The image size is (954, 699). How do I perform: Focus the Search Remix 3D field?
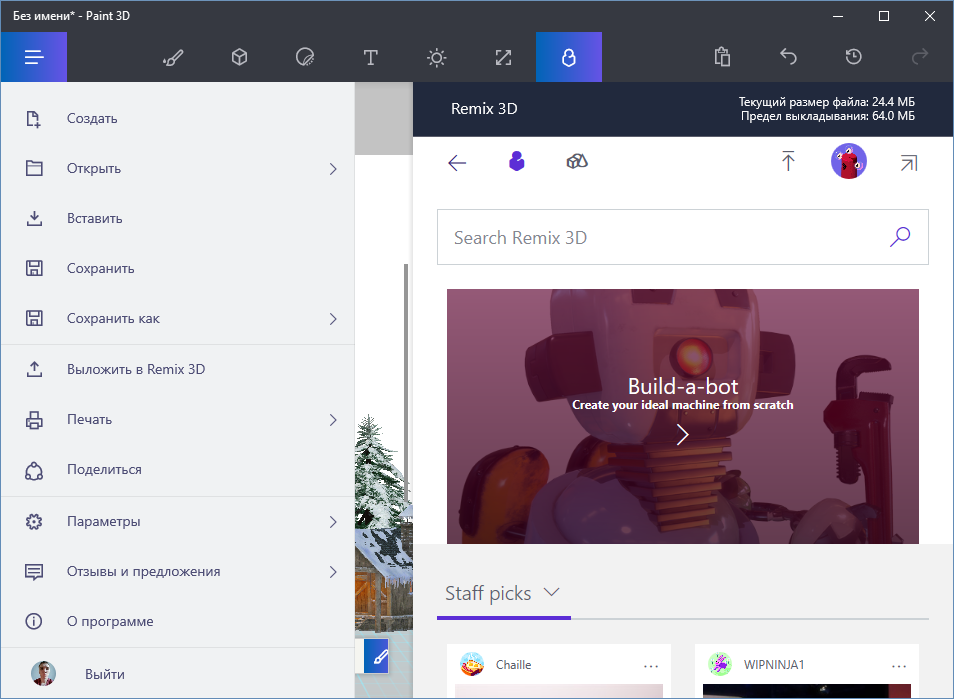683,237
